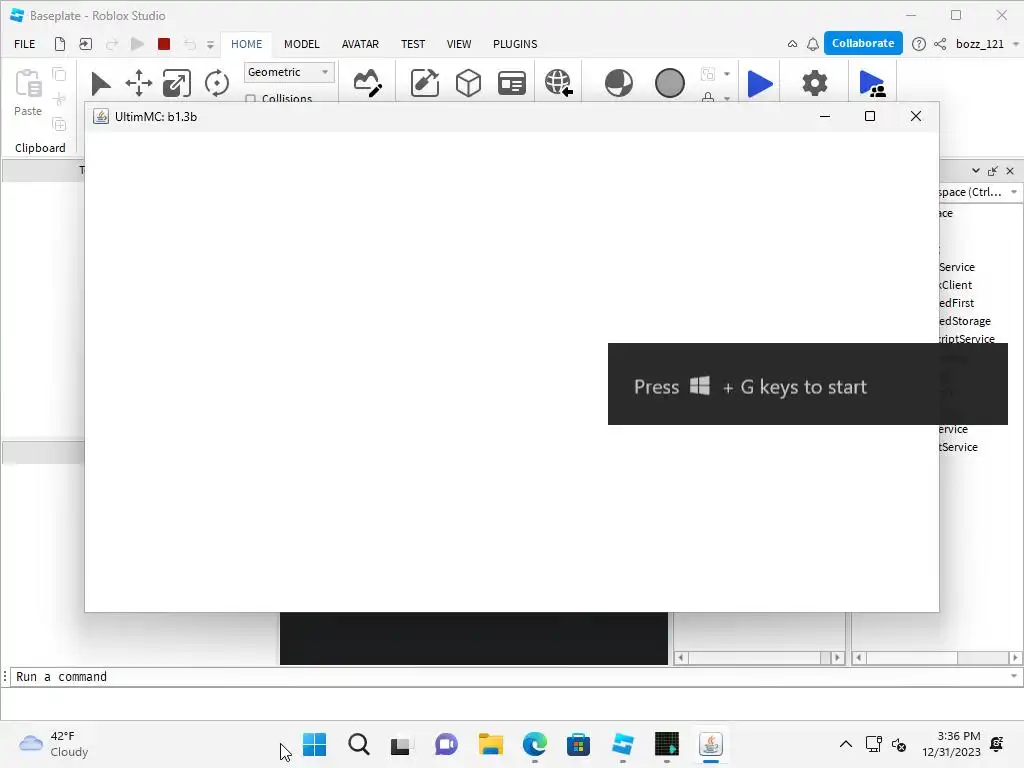Click the share icon next to bozz_121
The image size is (1024, 768).
pos(940,44)
